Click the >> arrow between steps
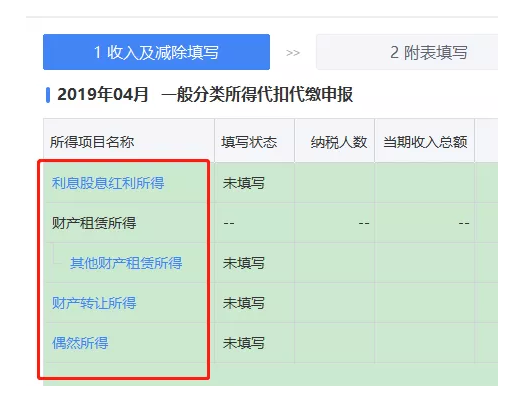523x400 pixels. pyautogui.click(x=293, y=53)
